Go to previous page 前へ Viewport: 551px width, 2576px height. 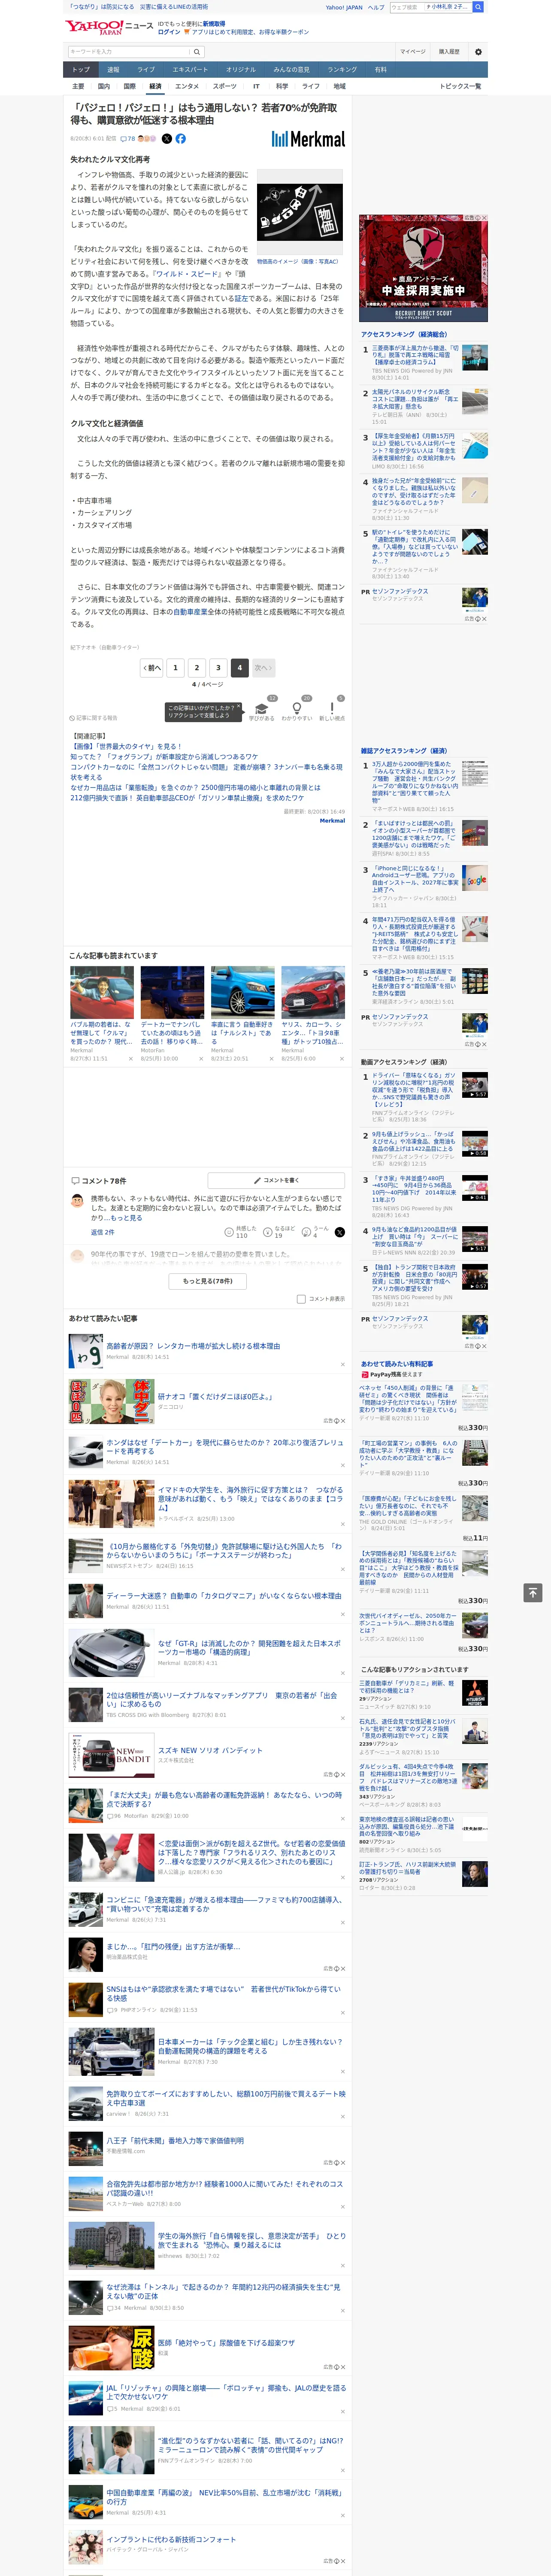[151, 667]
